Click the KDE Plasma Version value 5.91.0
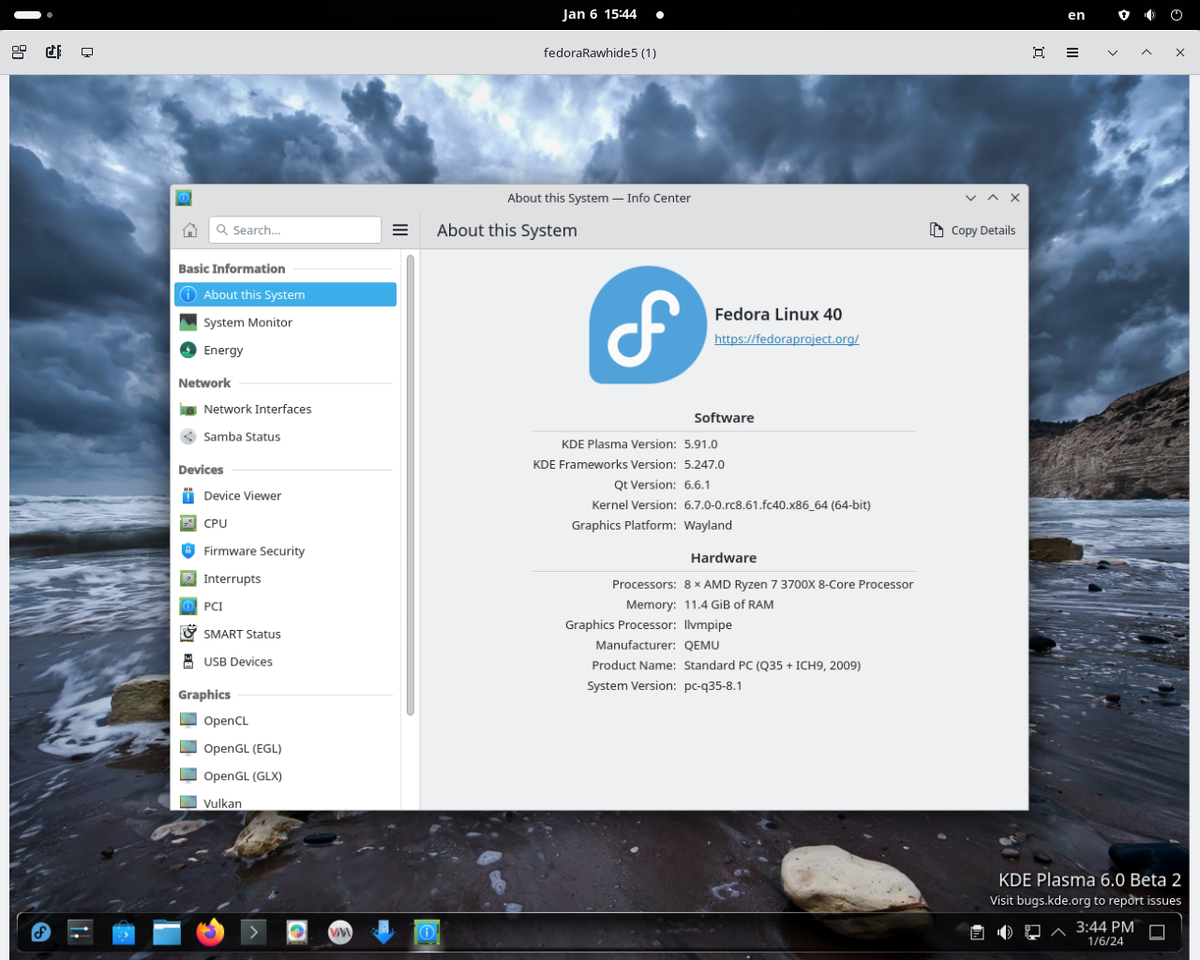 (x=701, y=444)
